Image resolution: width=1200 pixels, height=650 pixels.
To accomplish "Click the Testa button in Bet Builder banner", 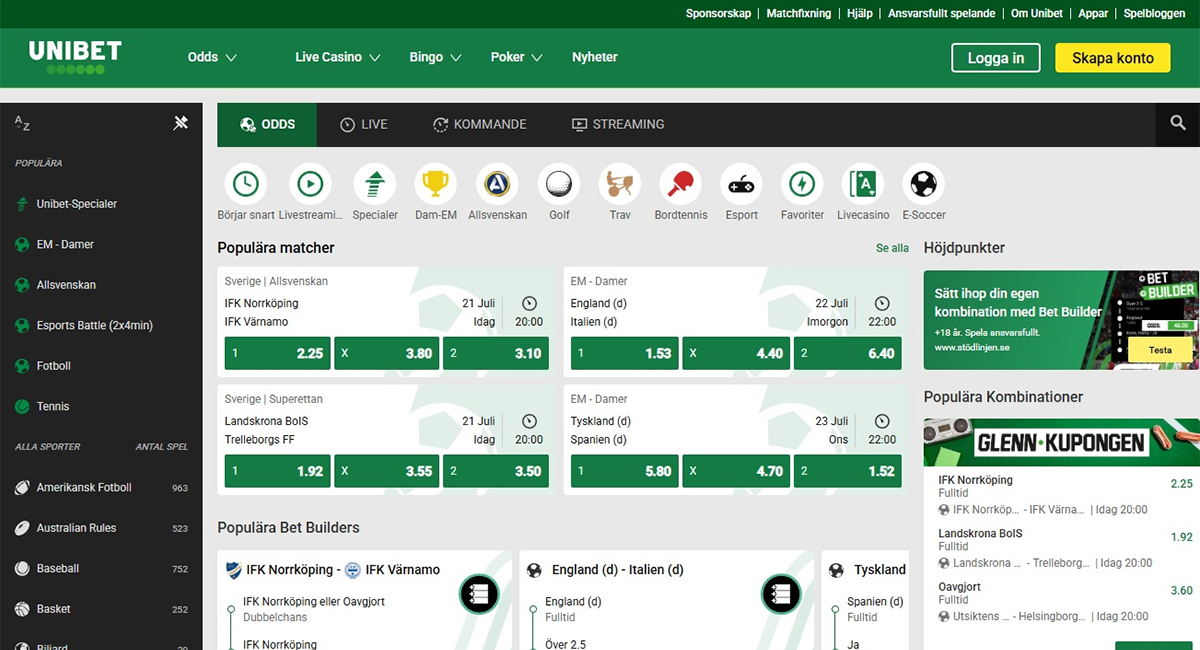I will pos(1160,350).
